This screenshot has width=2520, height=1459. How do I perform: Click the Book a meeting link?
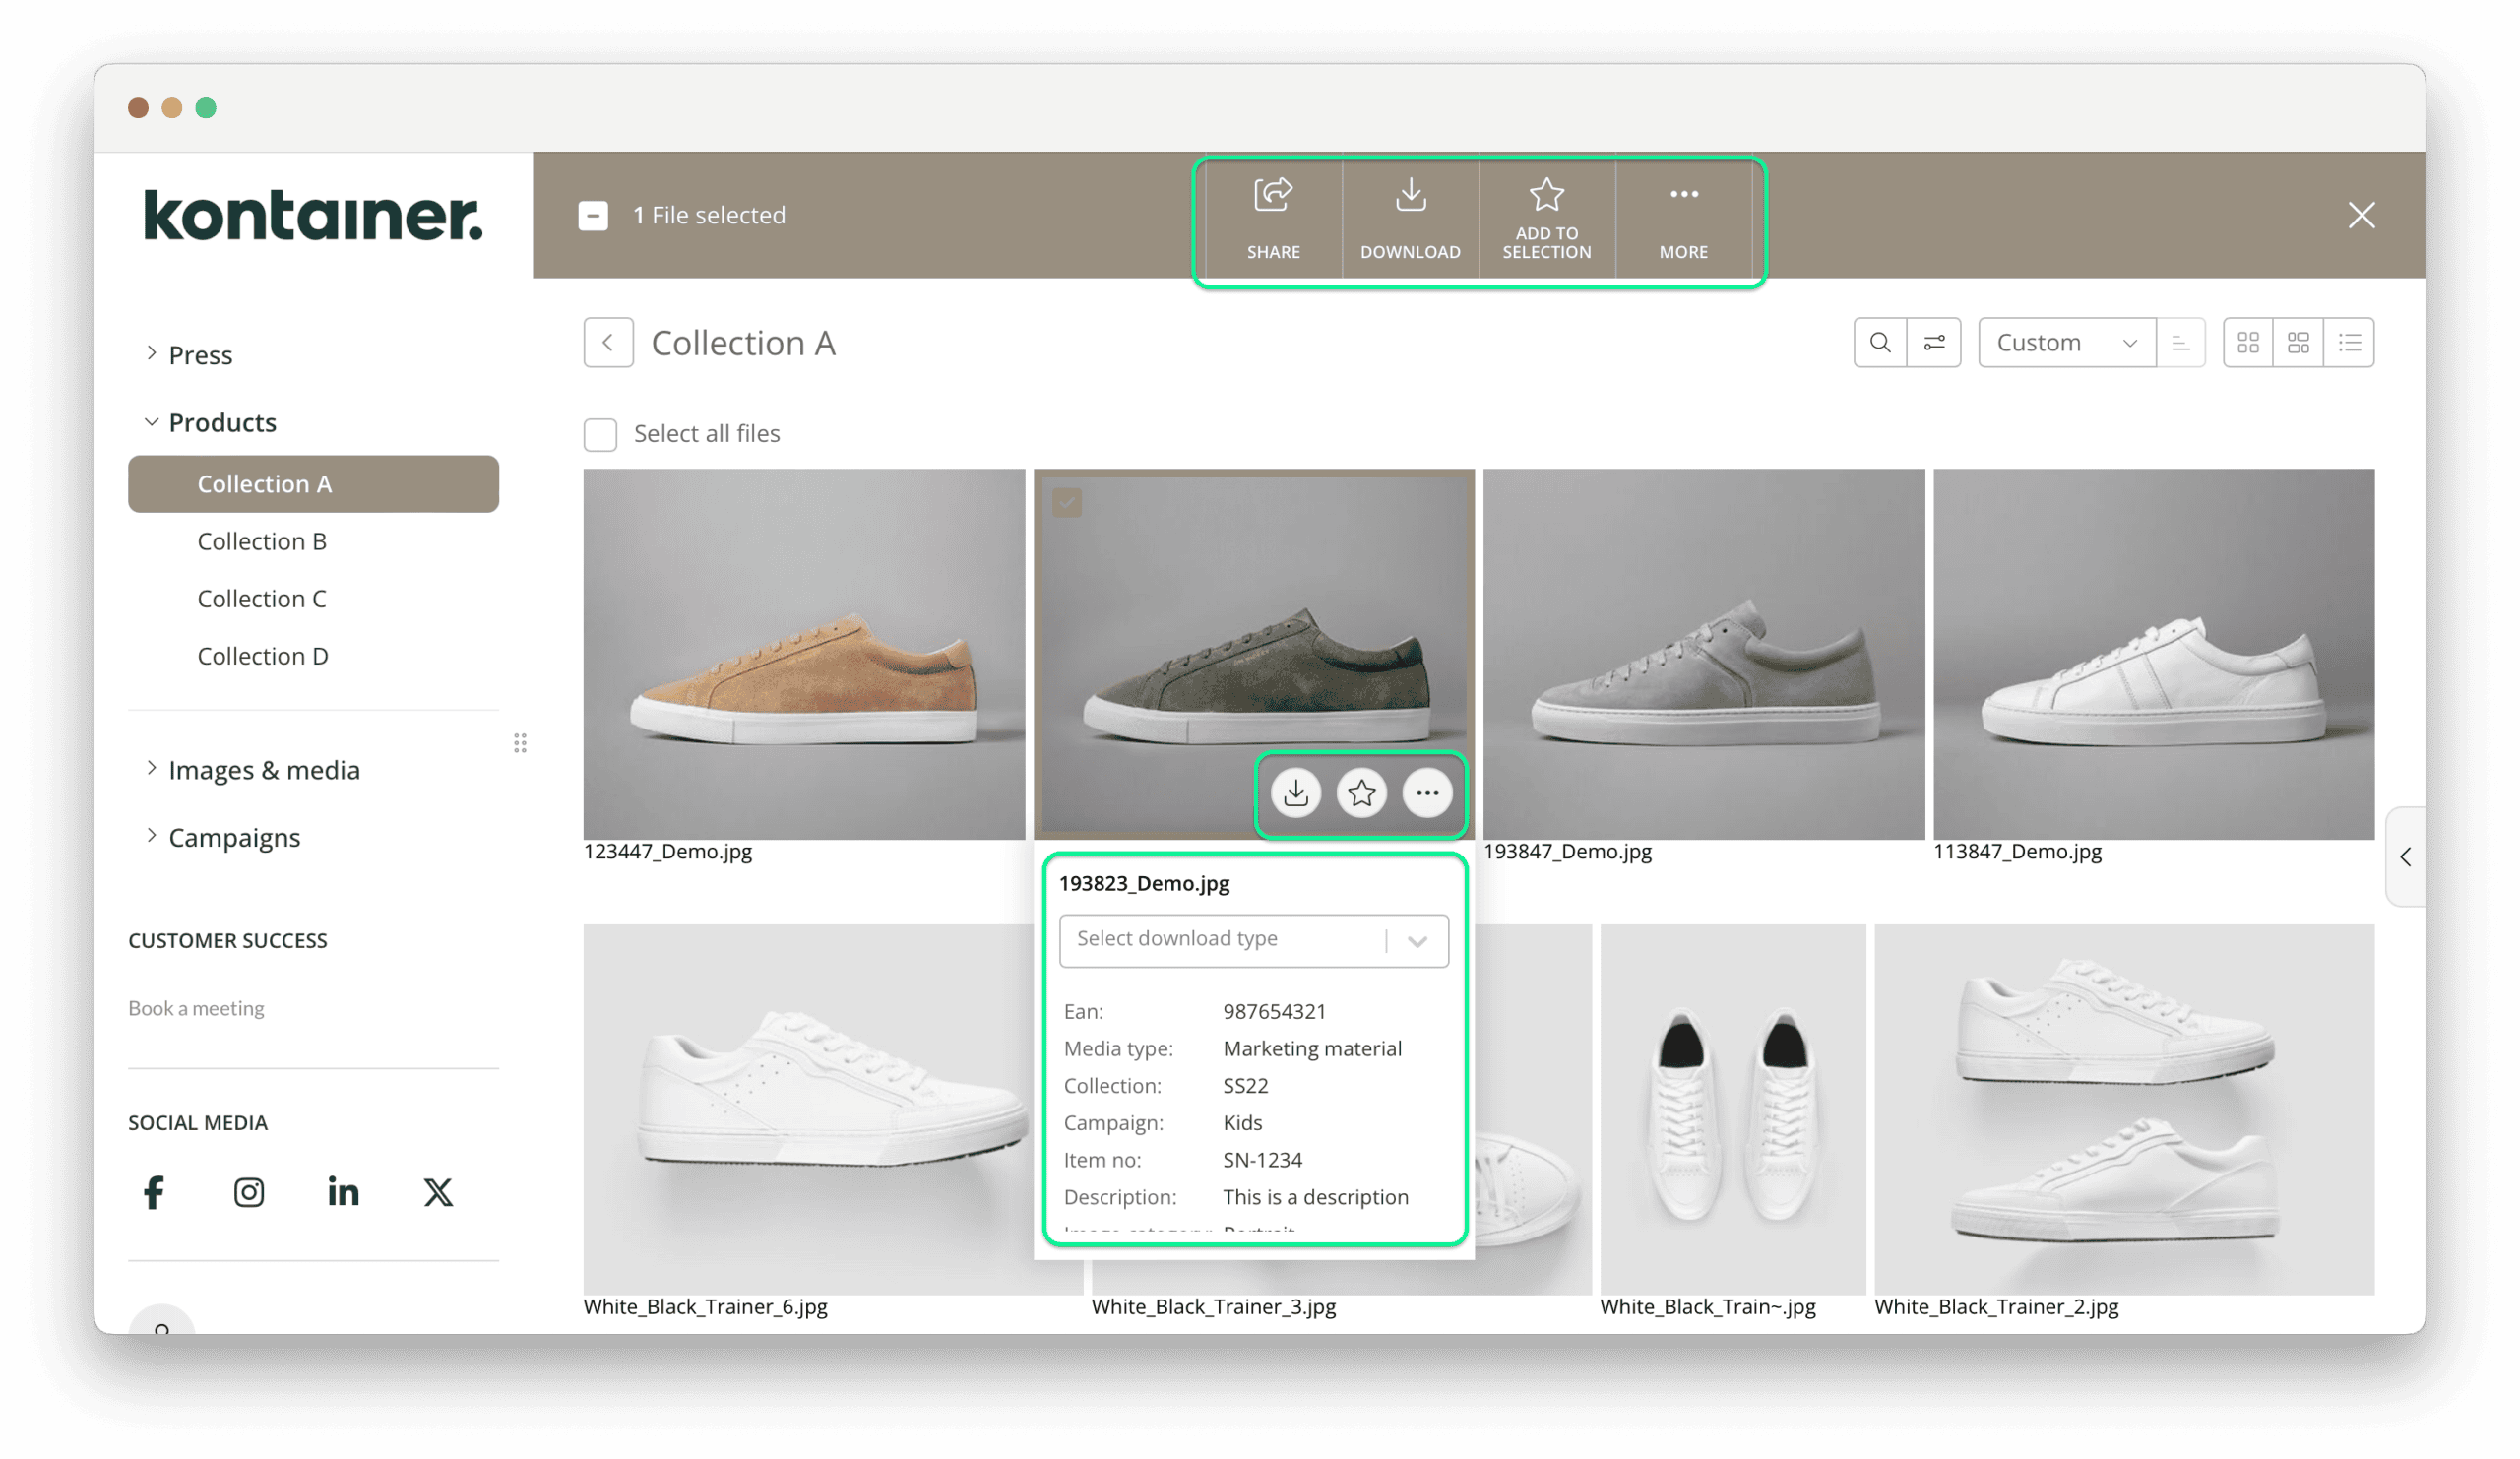[x=196, y=1008]
